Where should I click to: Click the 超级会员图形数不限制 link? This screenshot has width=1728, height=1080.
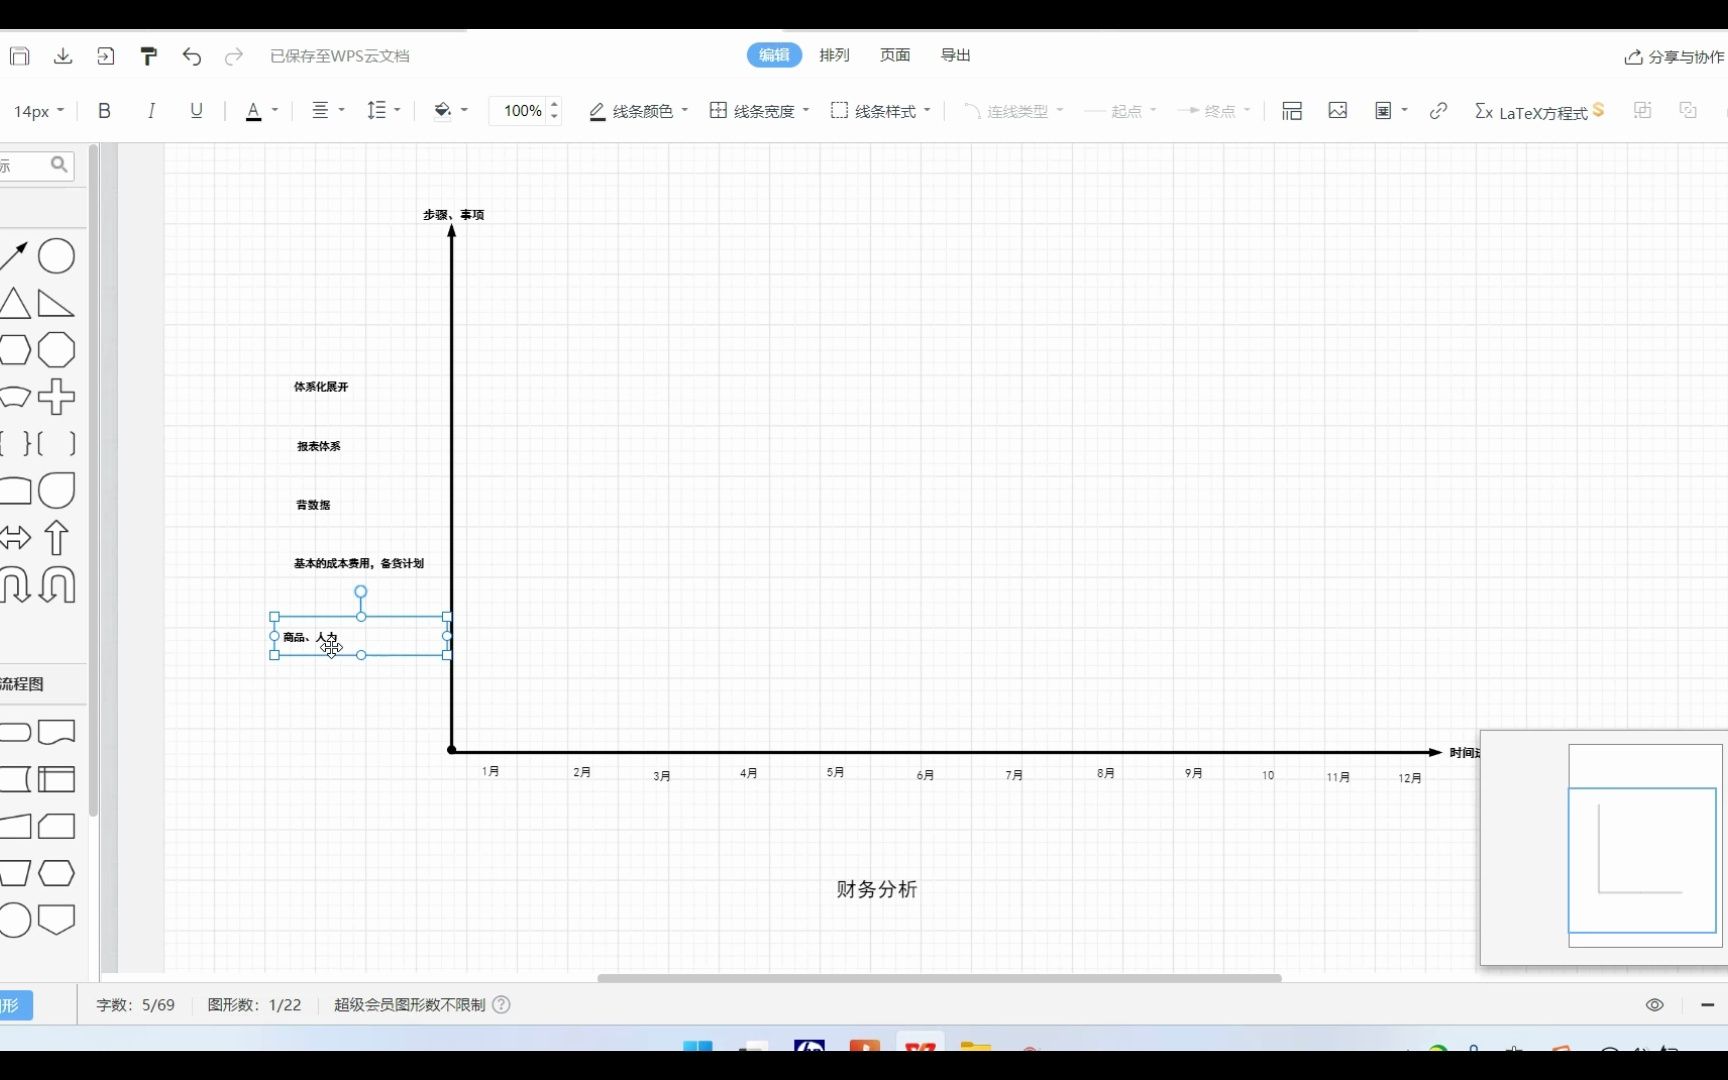(410, 1005)
